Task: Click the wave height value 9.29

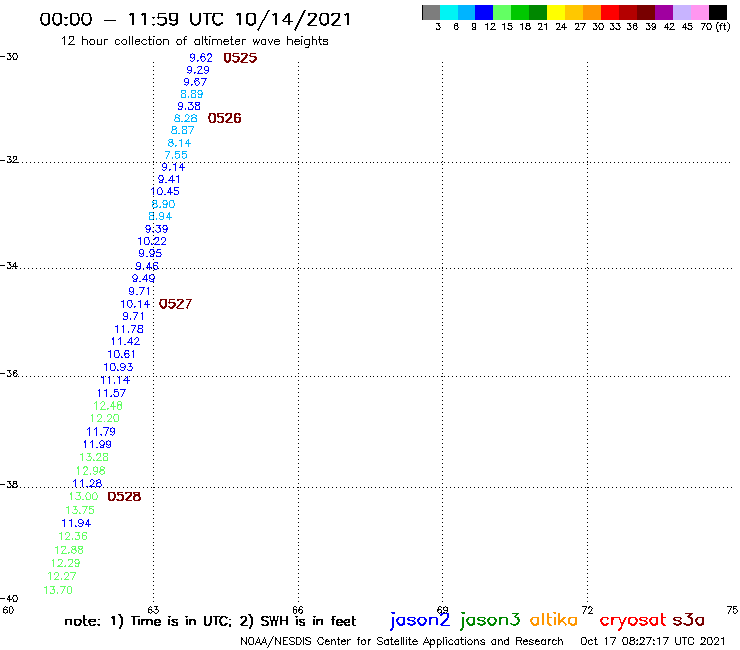Action: (x=198, y=70)
